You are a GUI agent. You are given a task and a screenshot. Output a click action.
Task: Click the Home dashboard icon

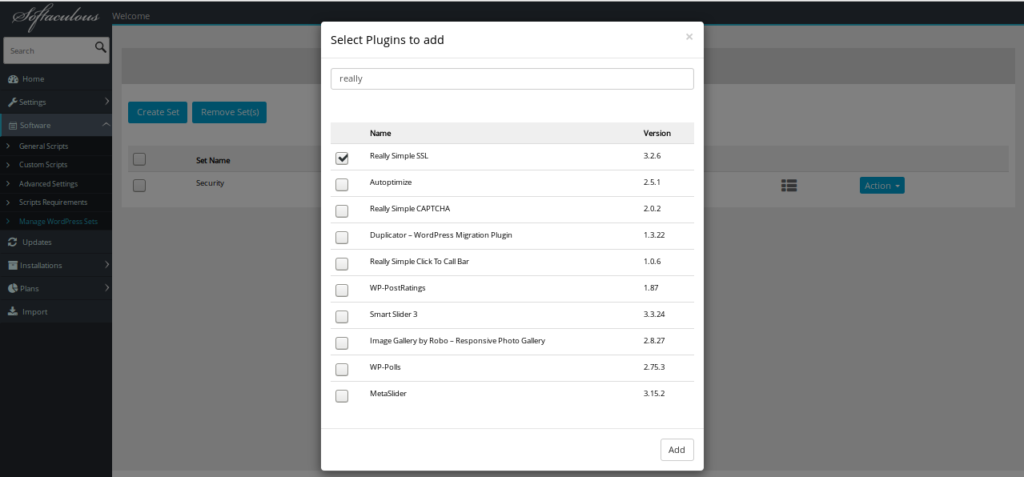[x=12, y=79]
